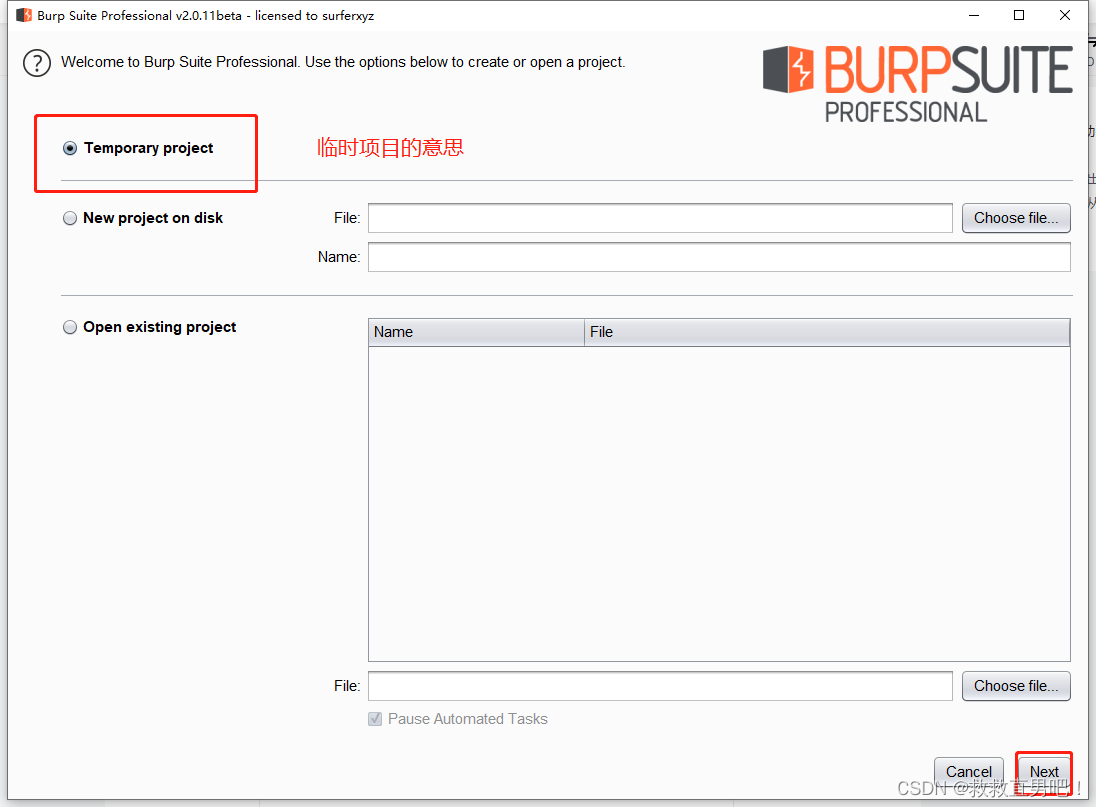Click the Burp Suite Professional logo
1096x807 pixels.
pos(917,85)
